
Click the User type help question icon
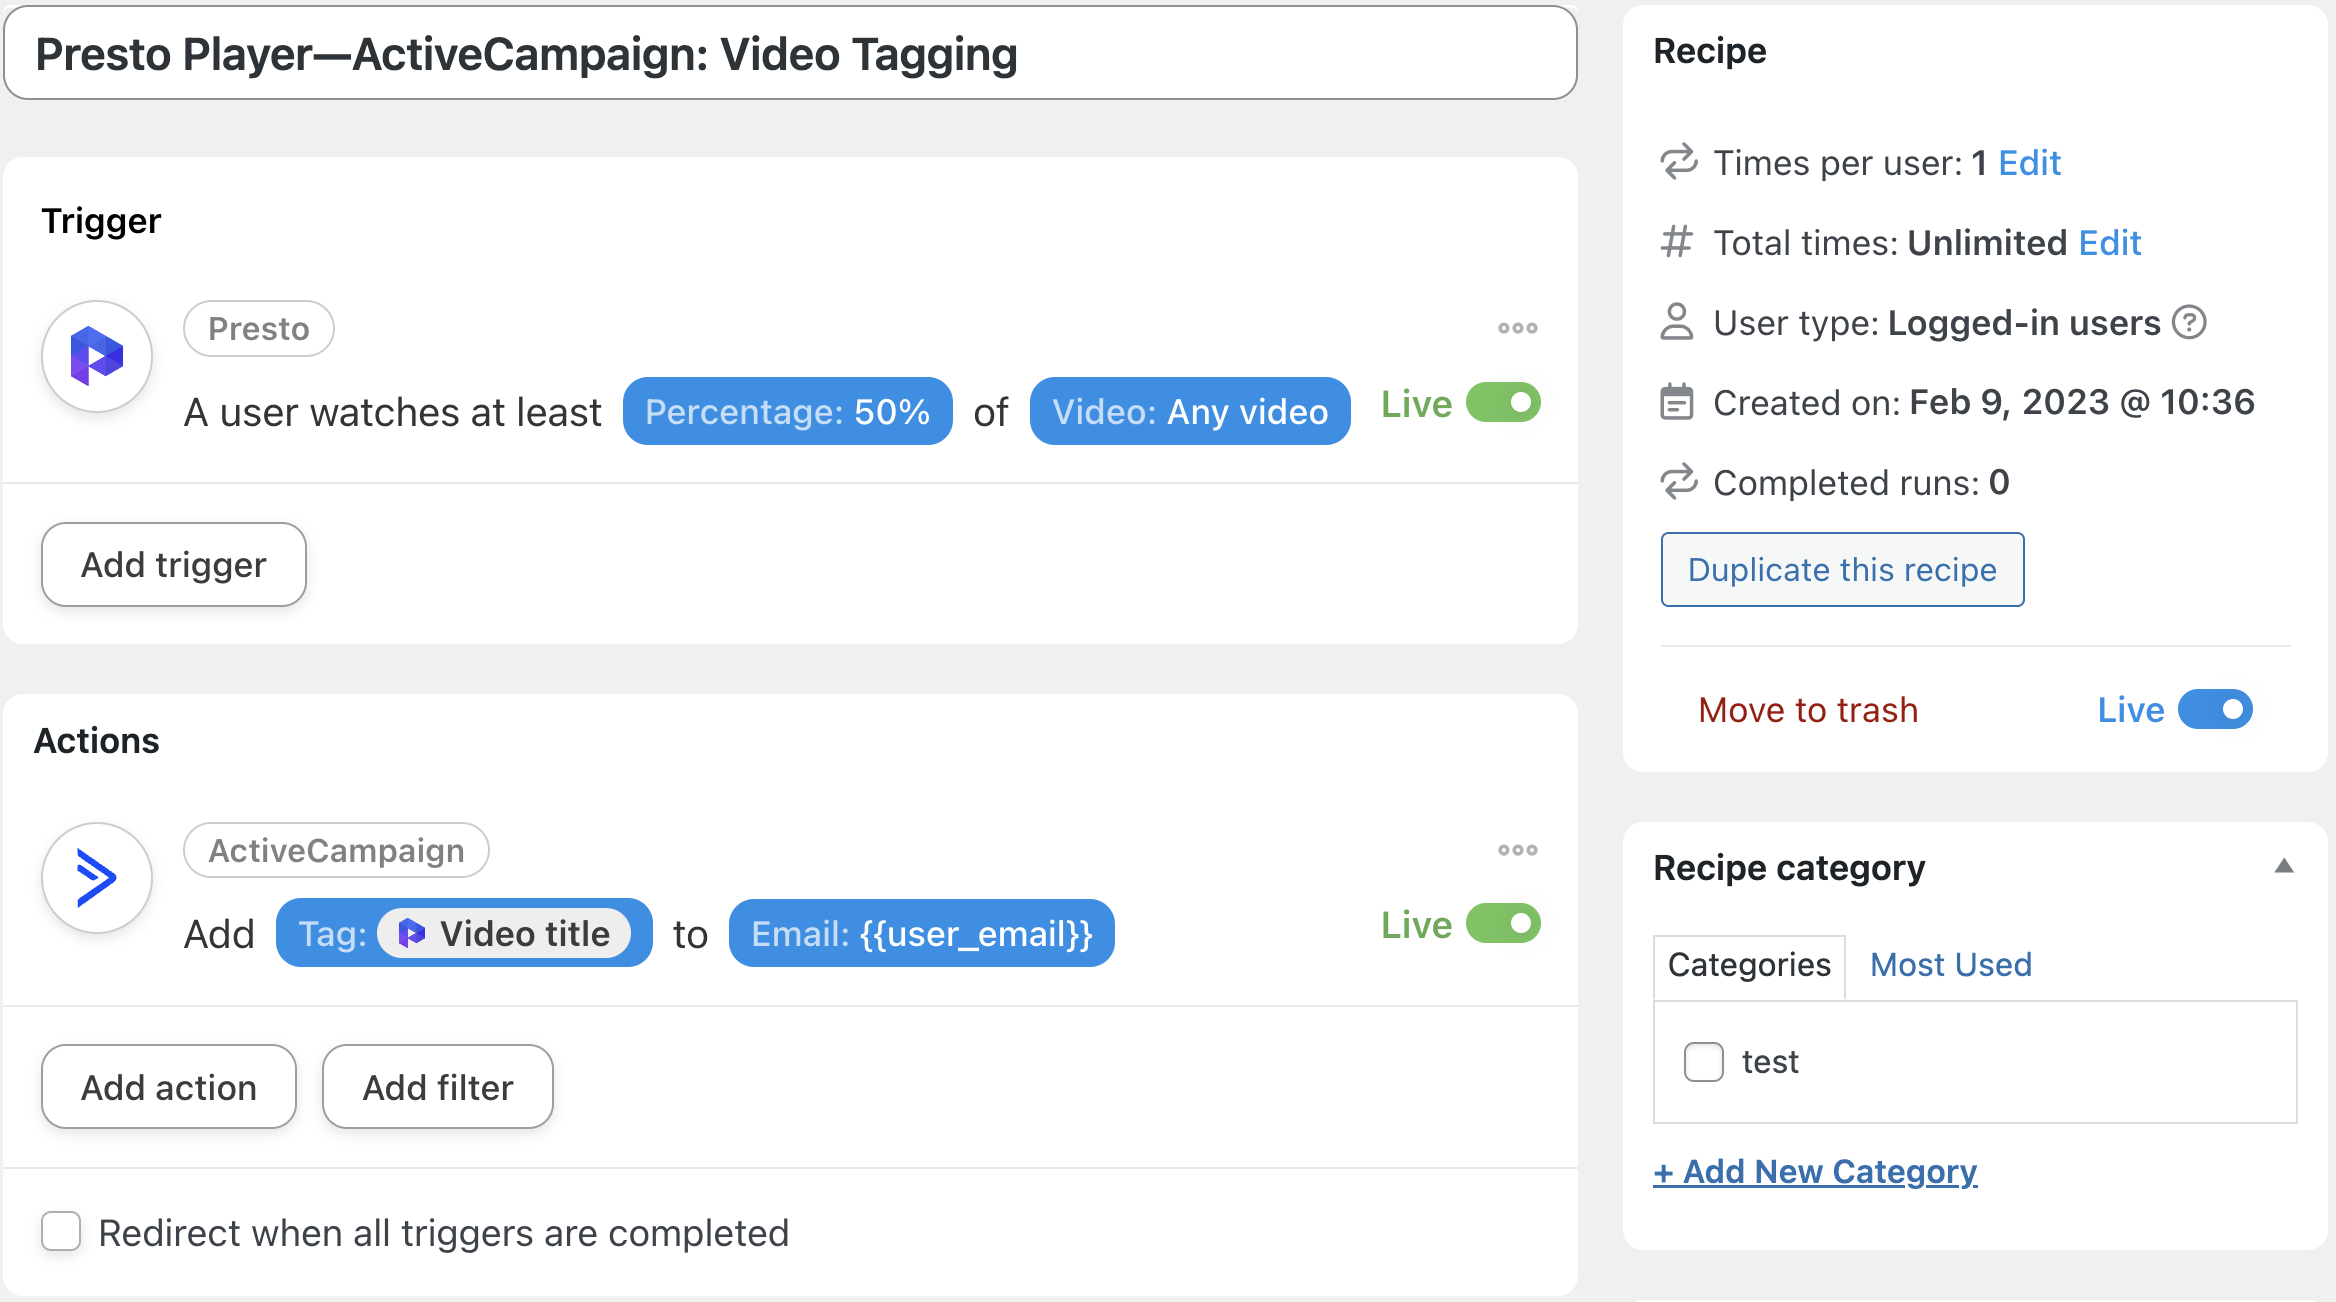pyautogui.click(x=2190, y=322)
